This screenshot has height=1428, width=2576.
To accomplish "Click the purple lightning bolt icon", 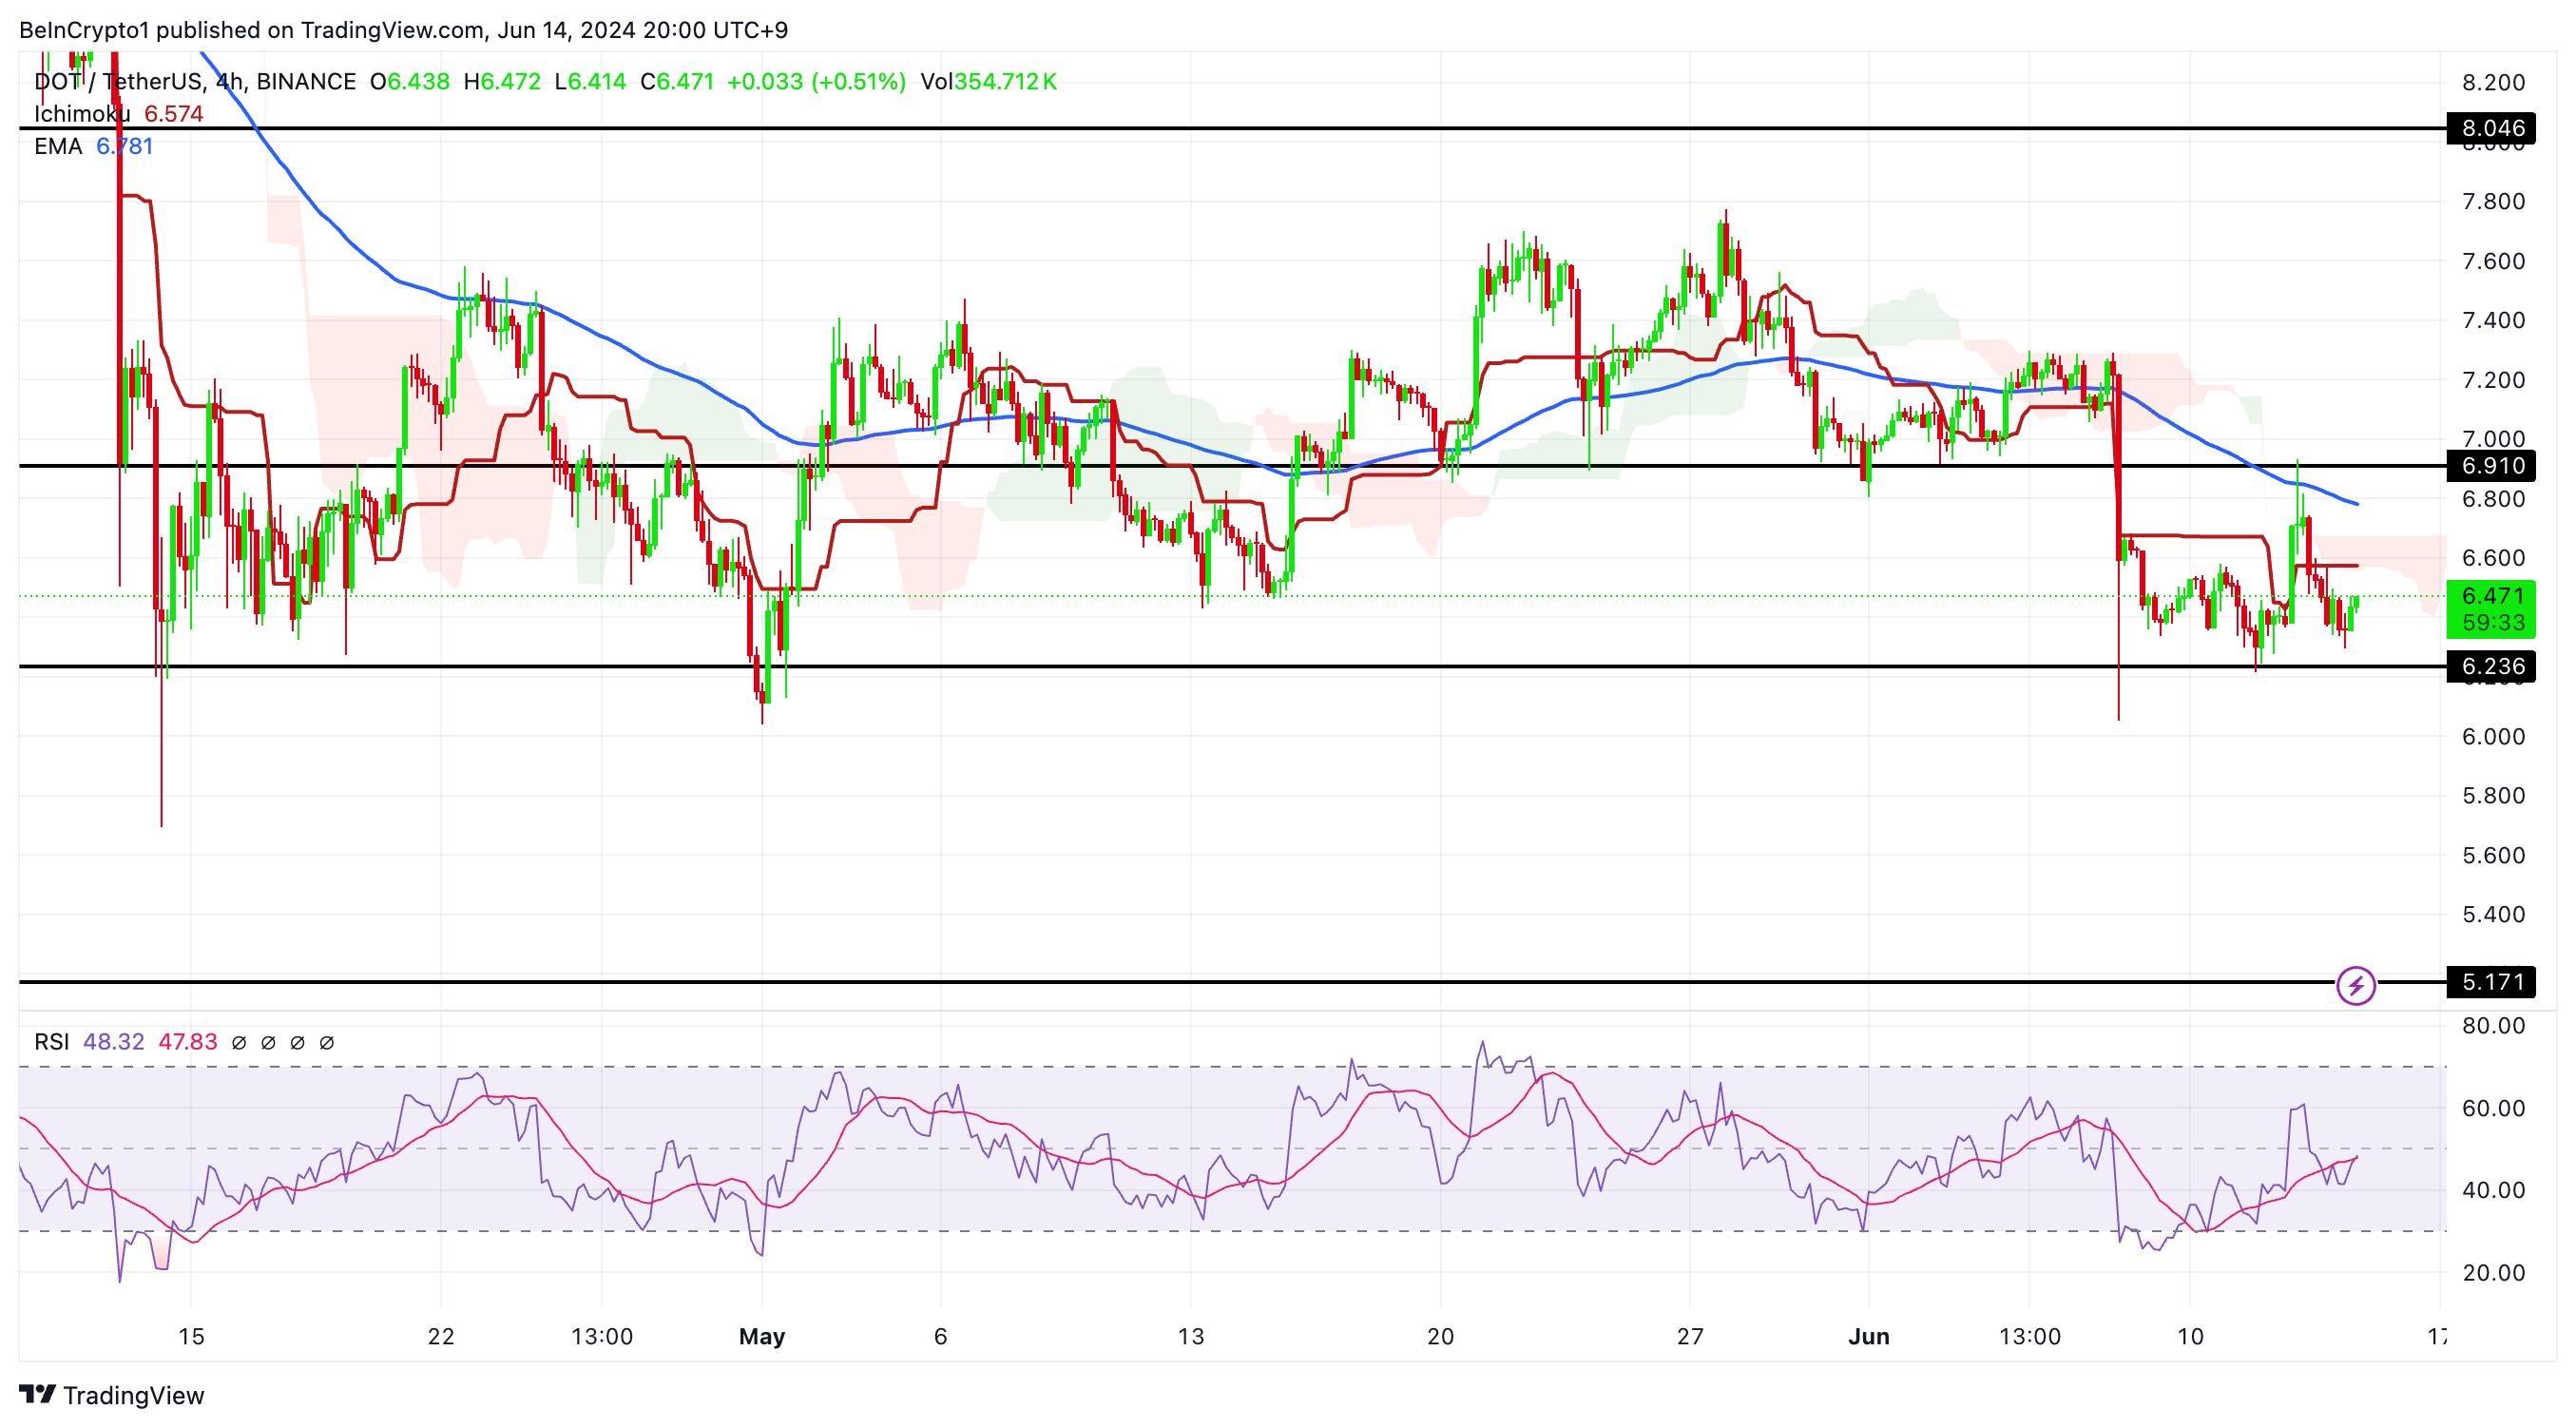I will [x=2355, y=985].
